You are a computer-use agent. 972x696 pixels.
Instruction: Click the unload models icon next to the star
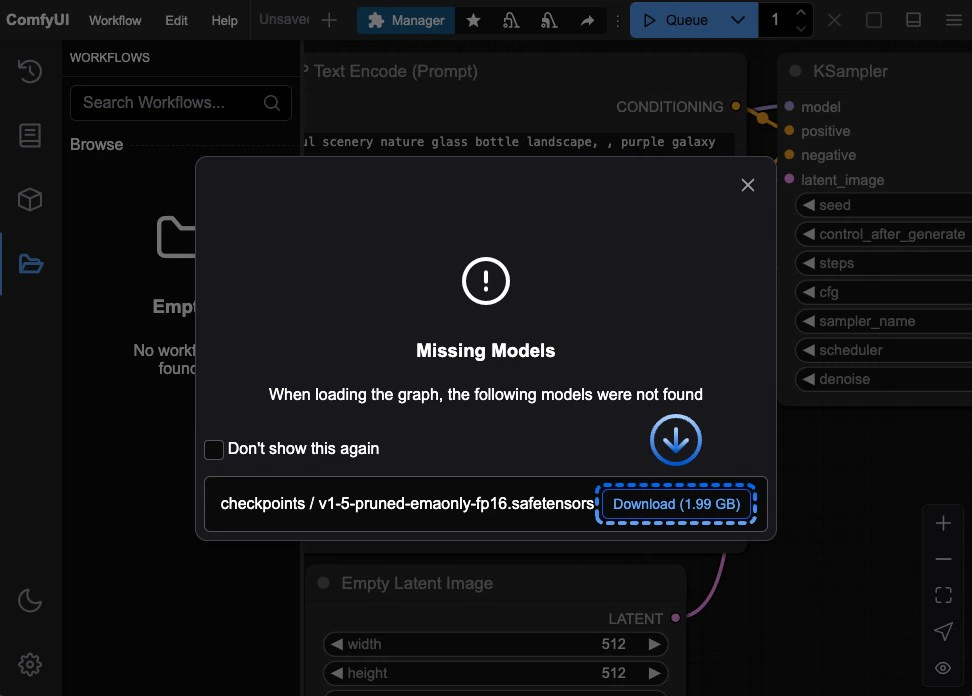[x=511, y=20]
